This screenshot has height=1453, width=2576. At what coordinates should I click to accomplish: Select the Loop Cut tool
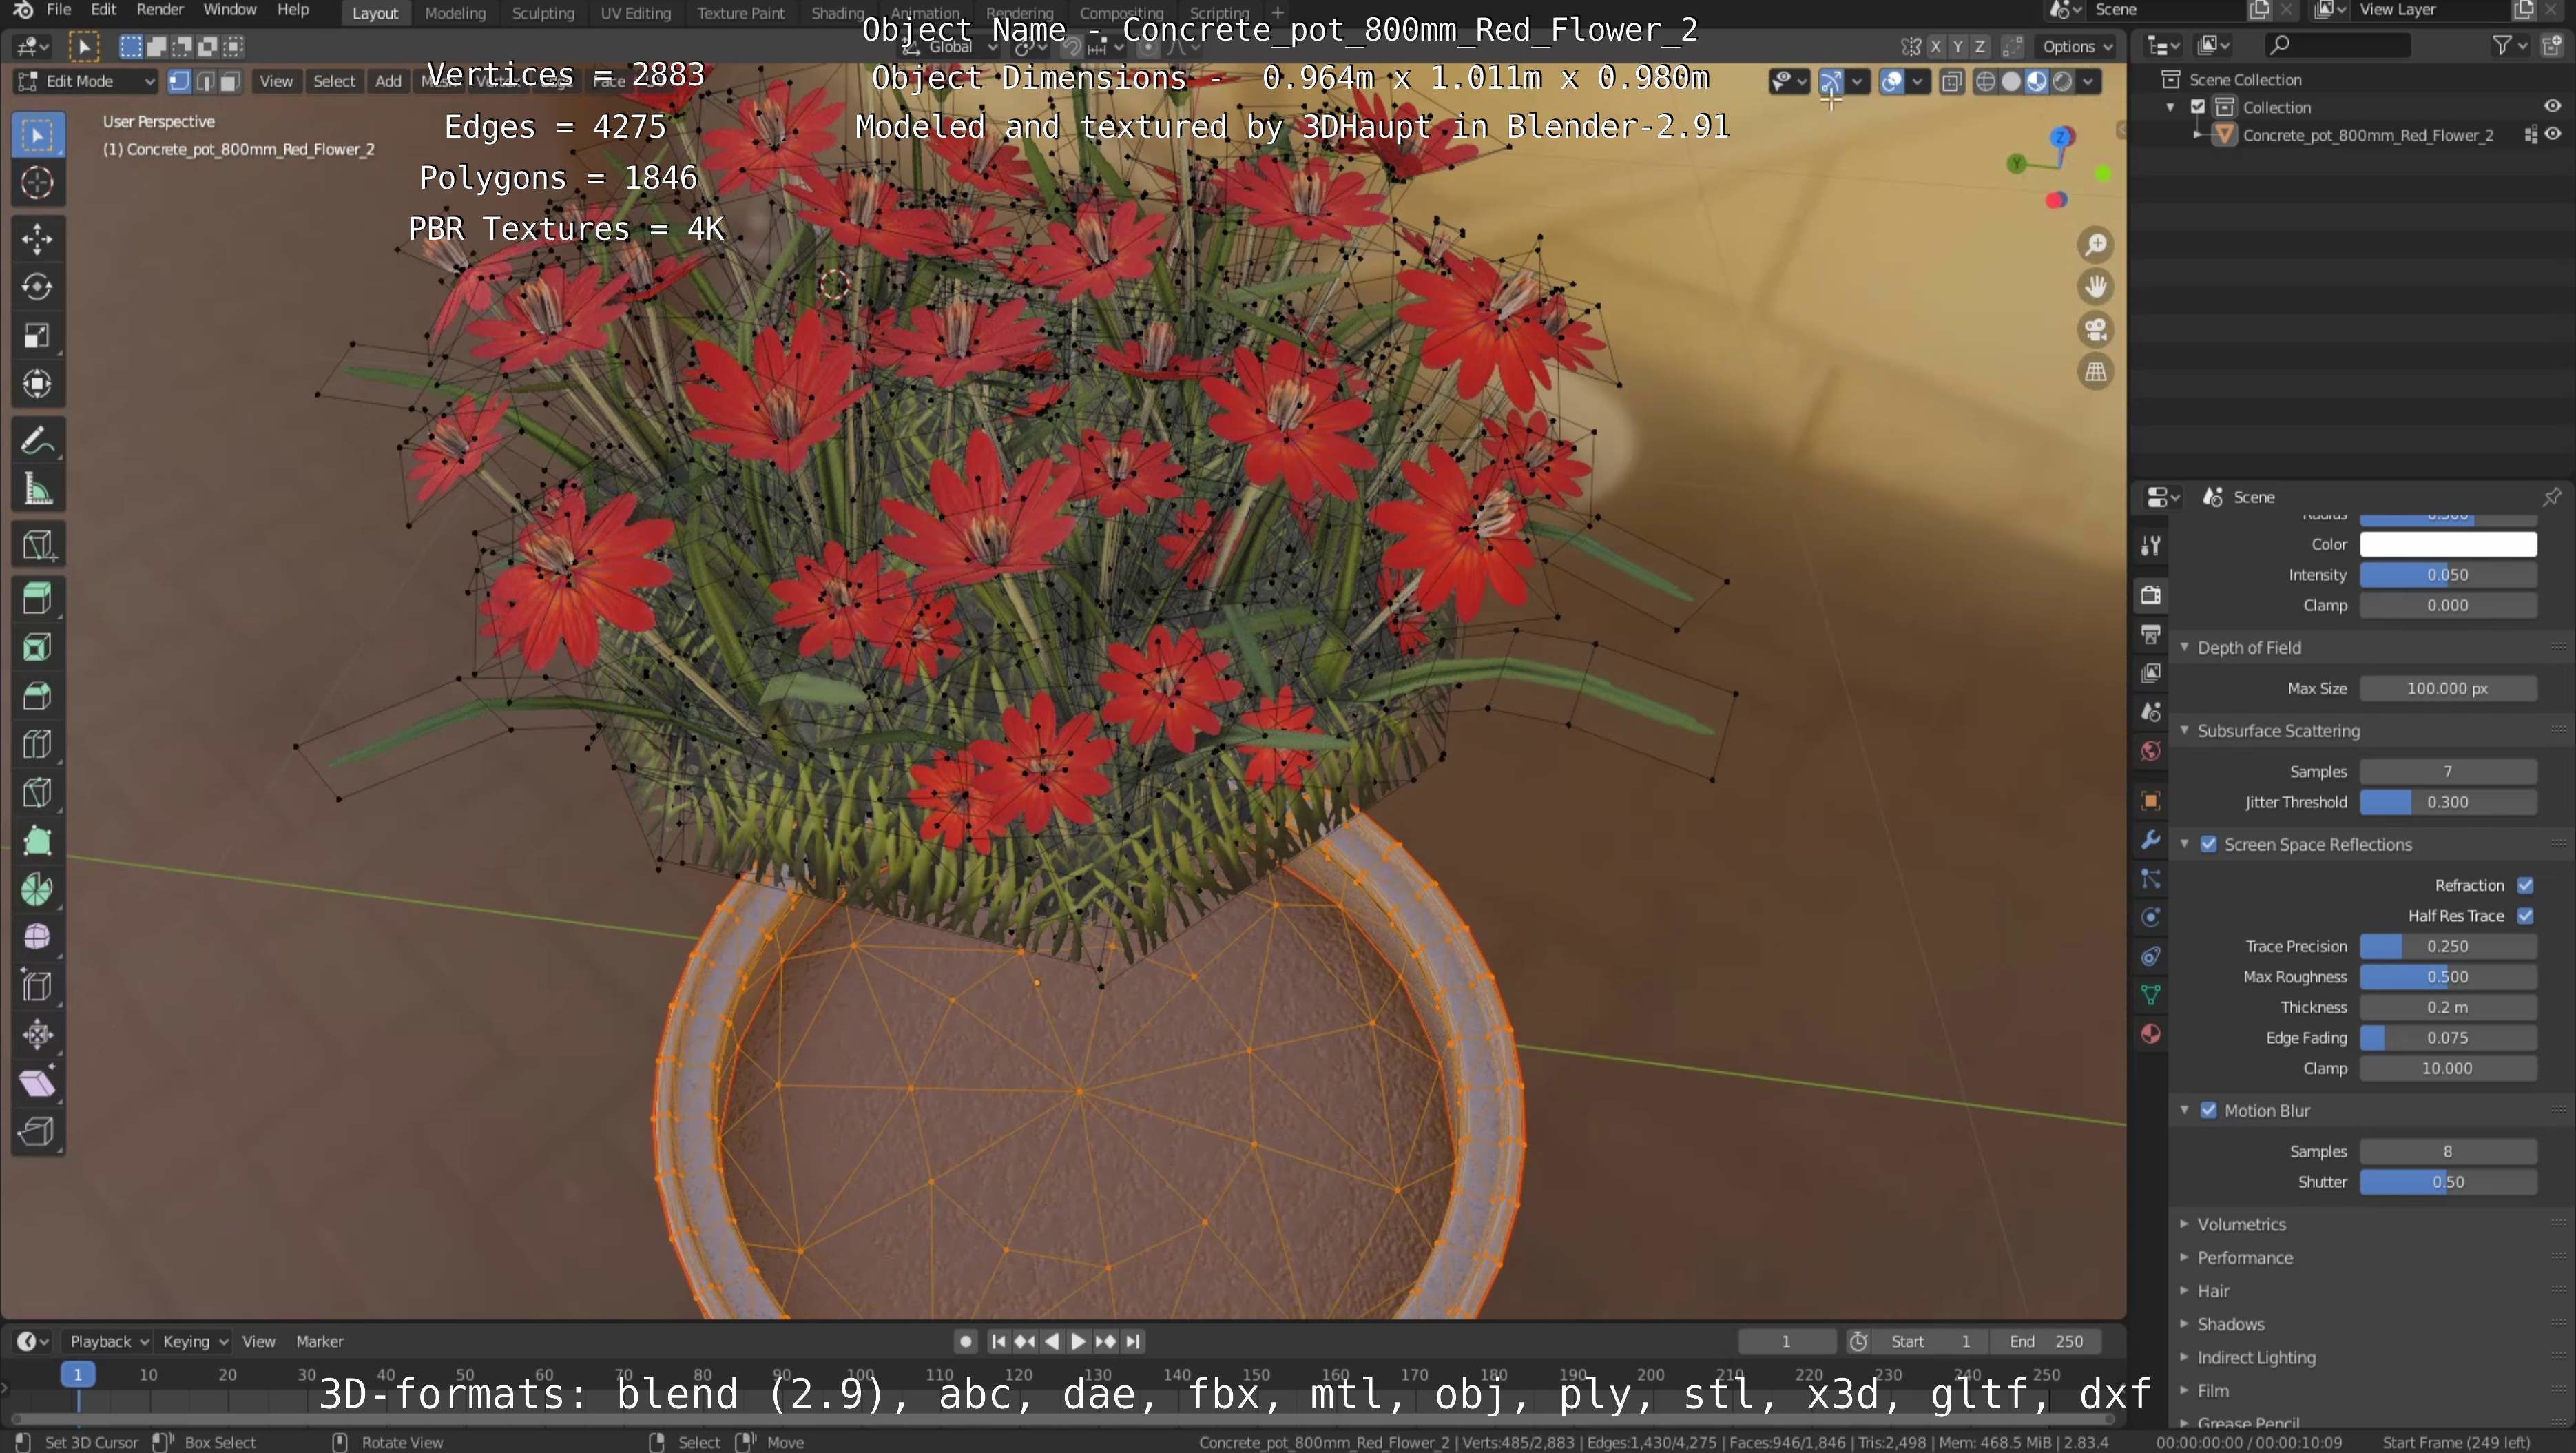pos(37,744)
